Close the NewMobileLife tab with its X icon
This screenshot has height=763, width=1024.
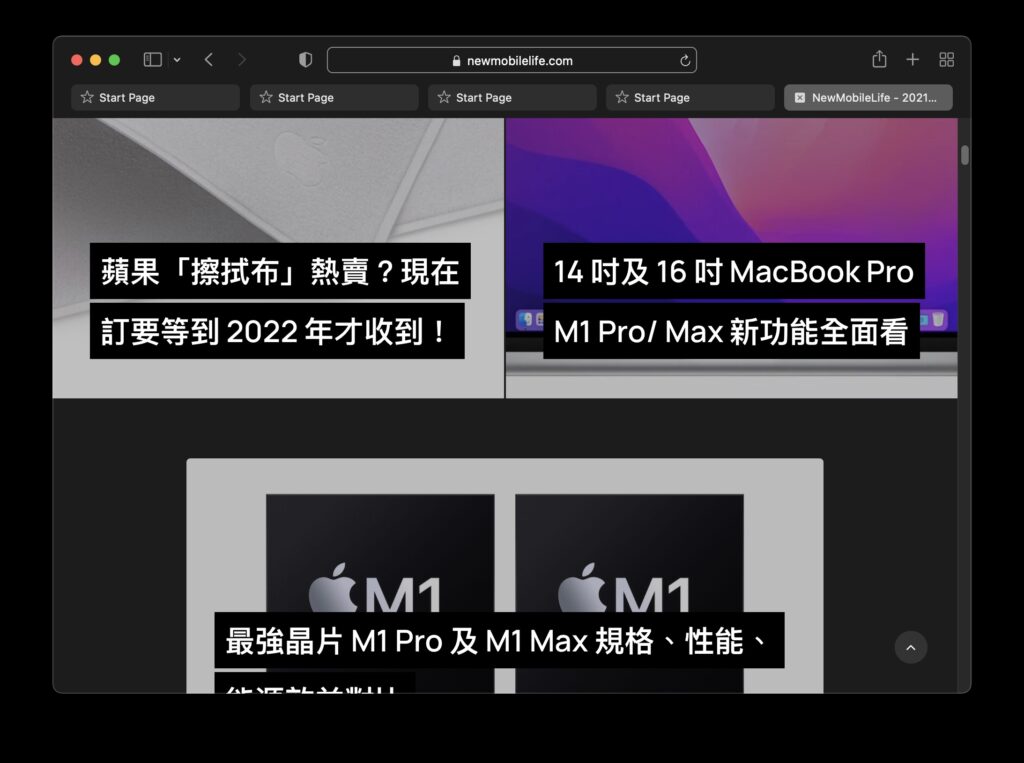(x=799, y=98)
